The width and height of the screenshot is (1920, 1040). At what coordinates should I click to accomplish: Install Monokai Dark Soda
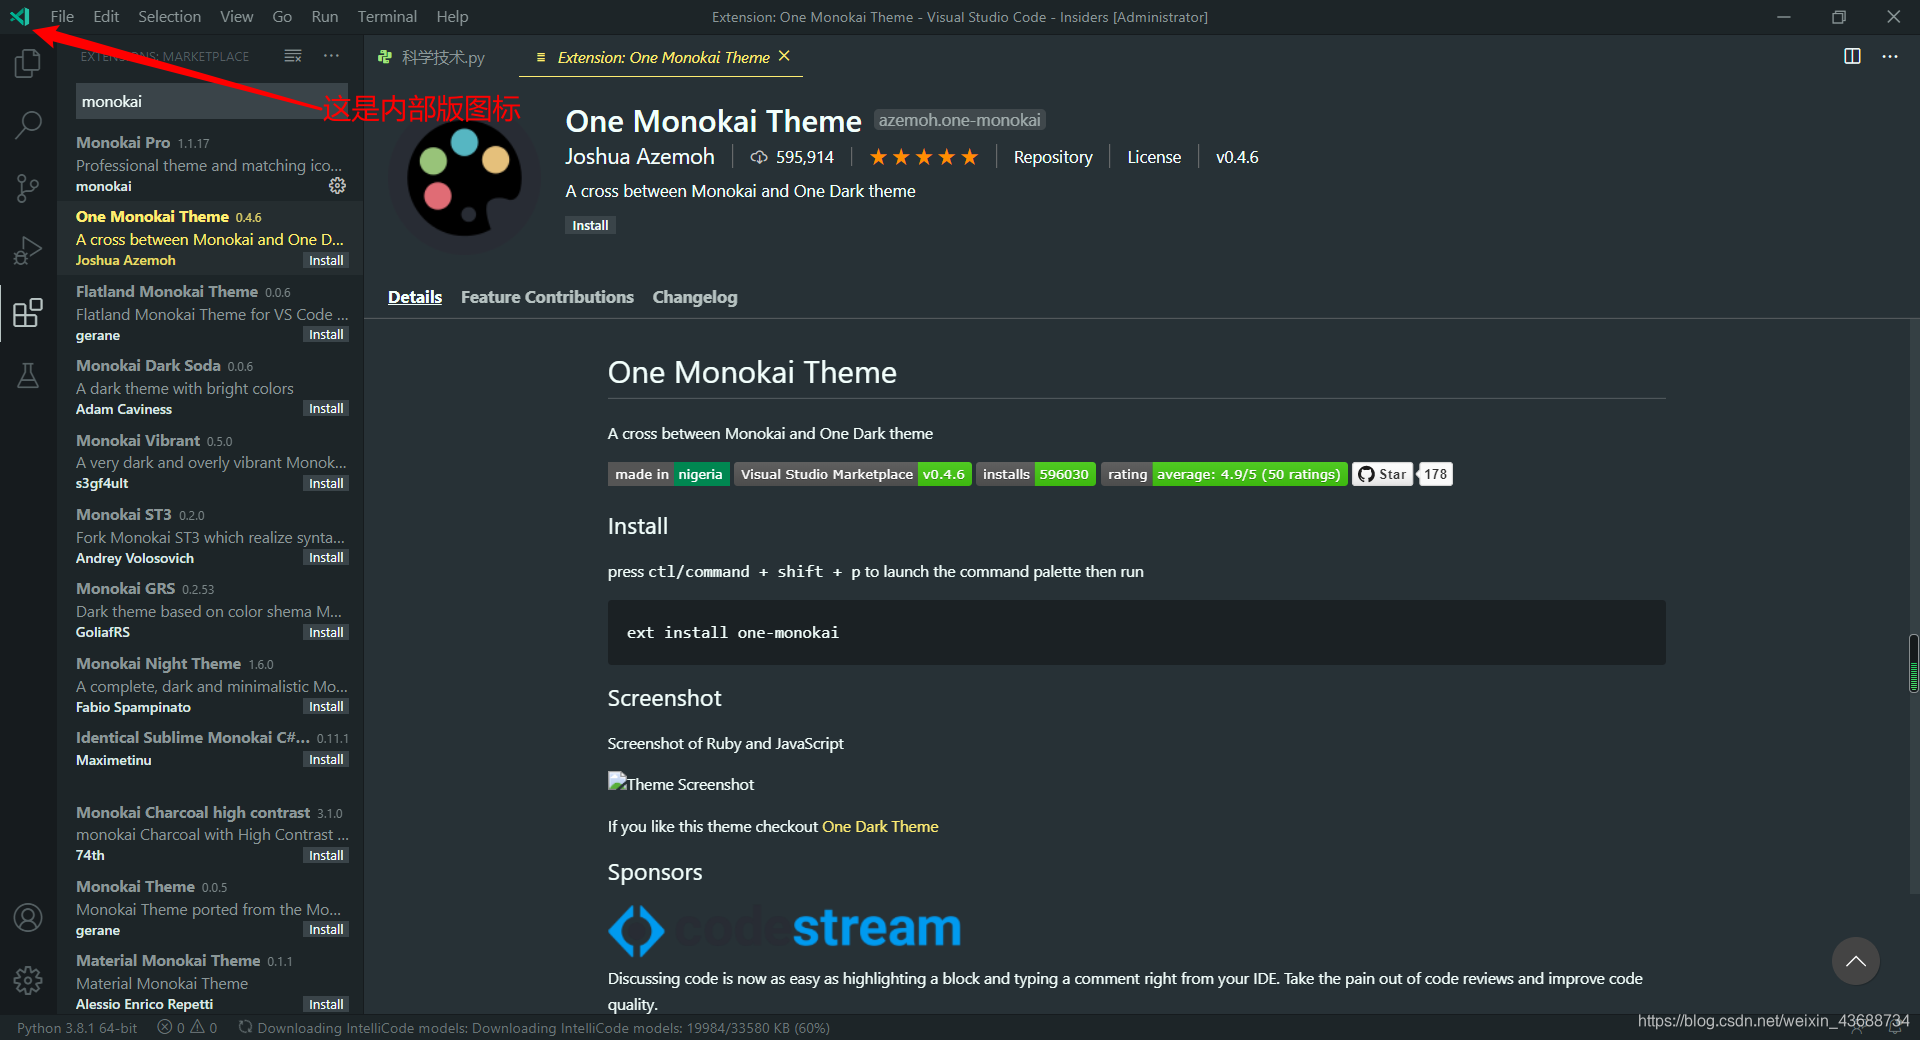(x=326, y=409)
